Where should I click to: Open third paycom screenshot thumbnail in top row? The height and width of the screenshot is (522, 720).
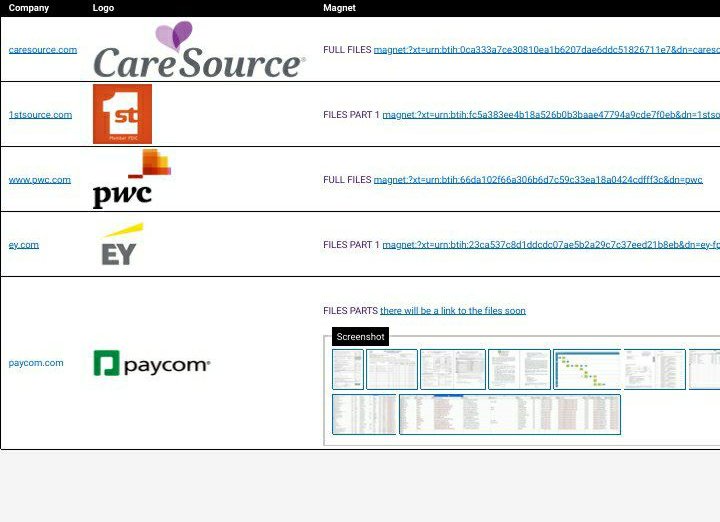coord(453,369)
